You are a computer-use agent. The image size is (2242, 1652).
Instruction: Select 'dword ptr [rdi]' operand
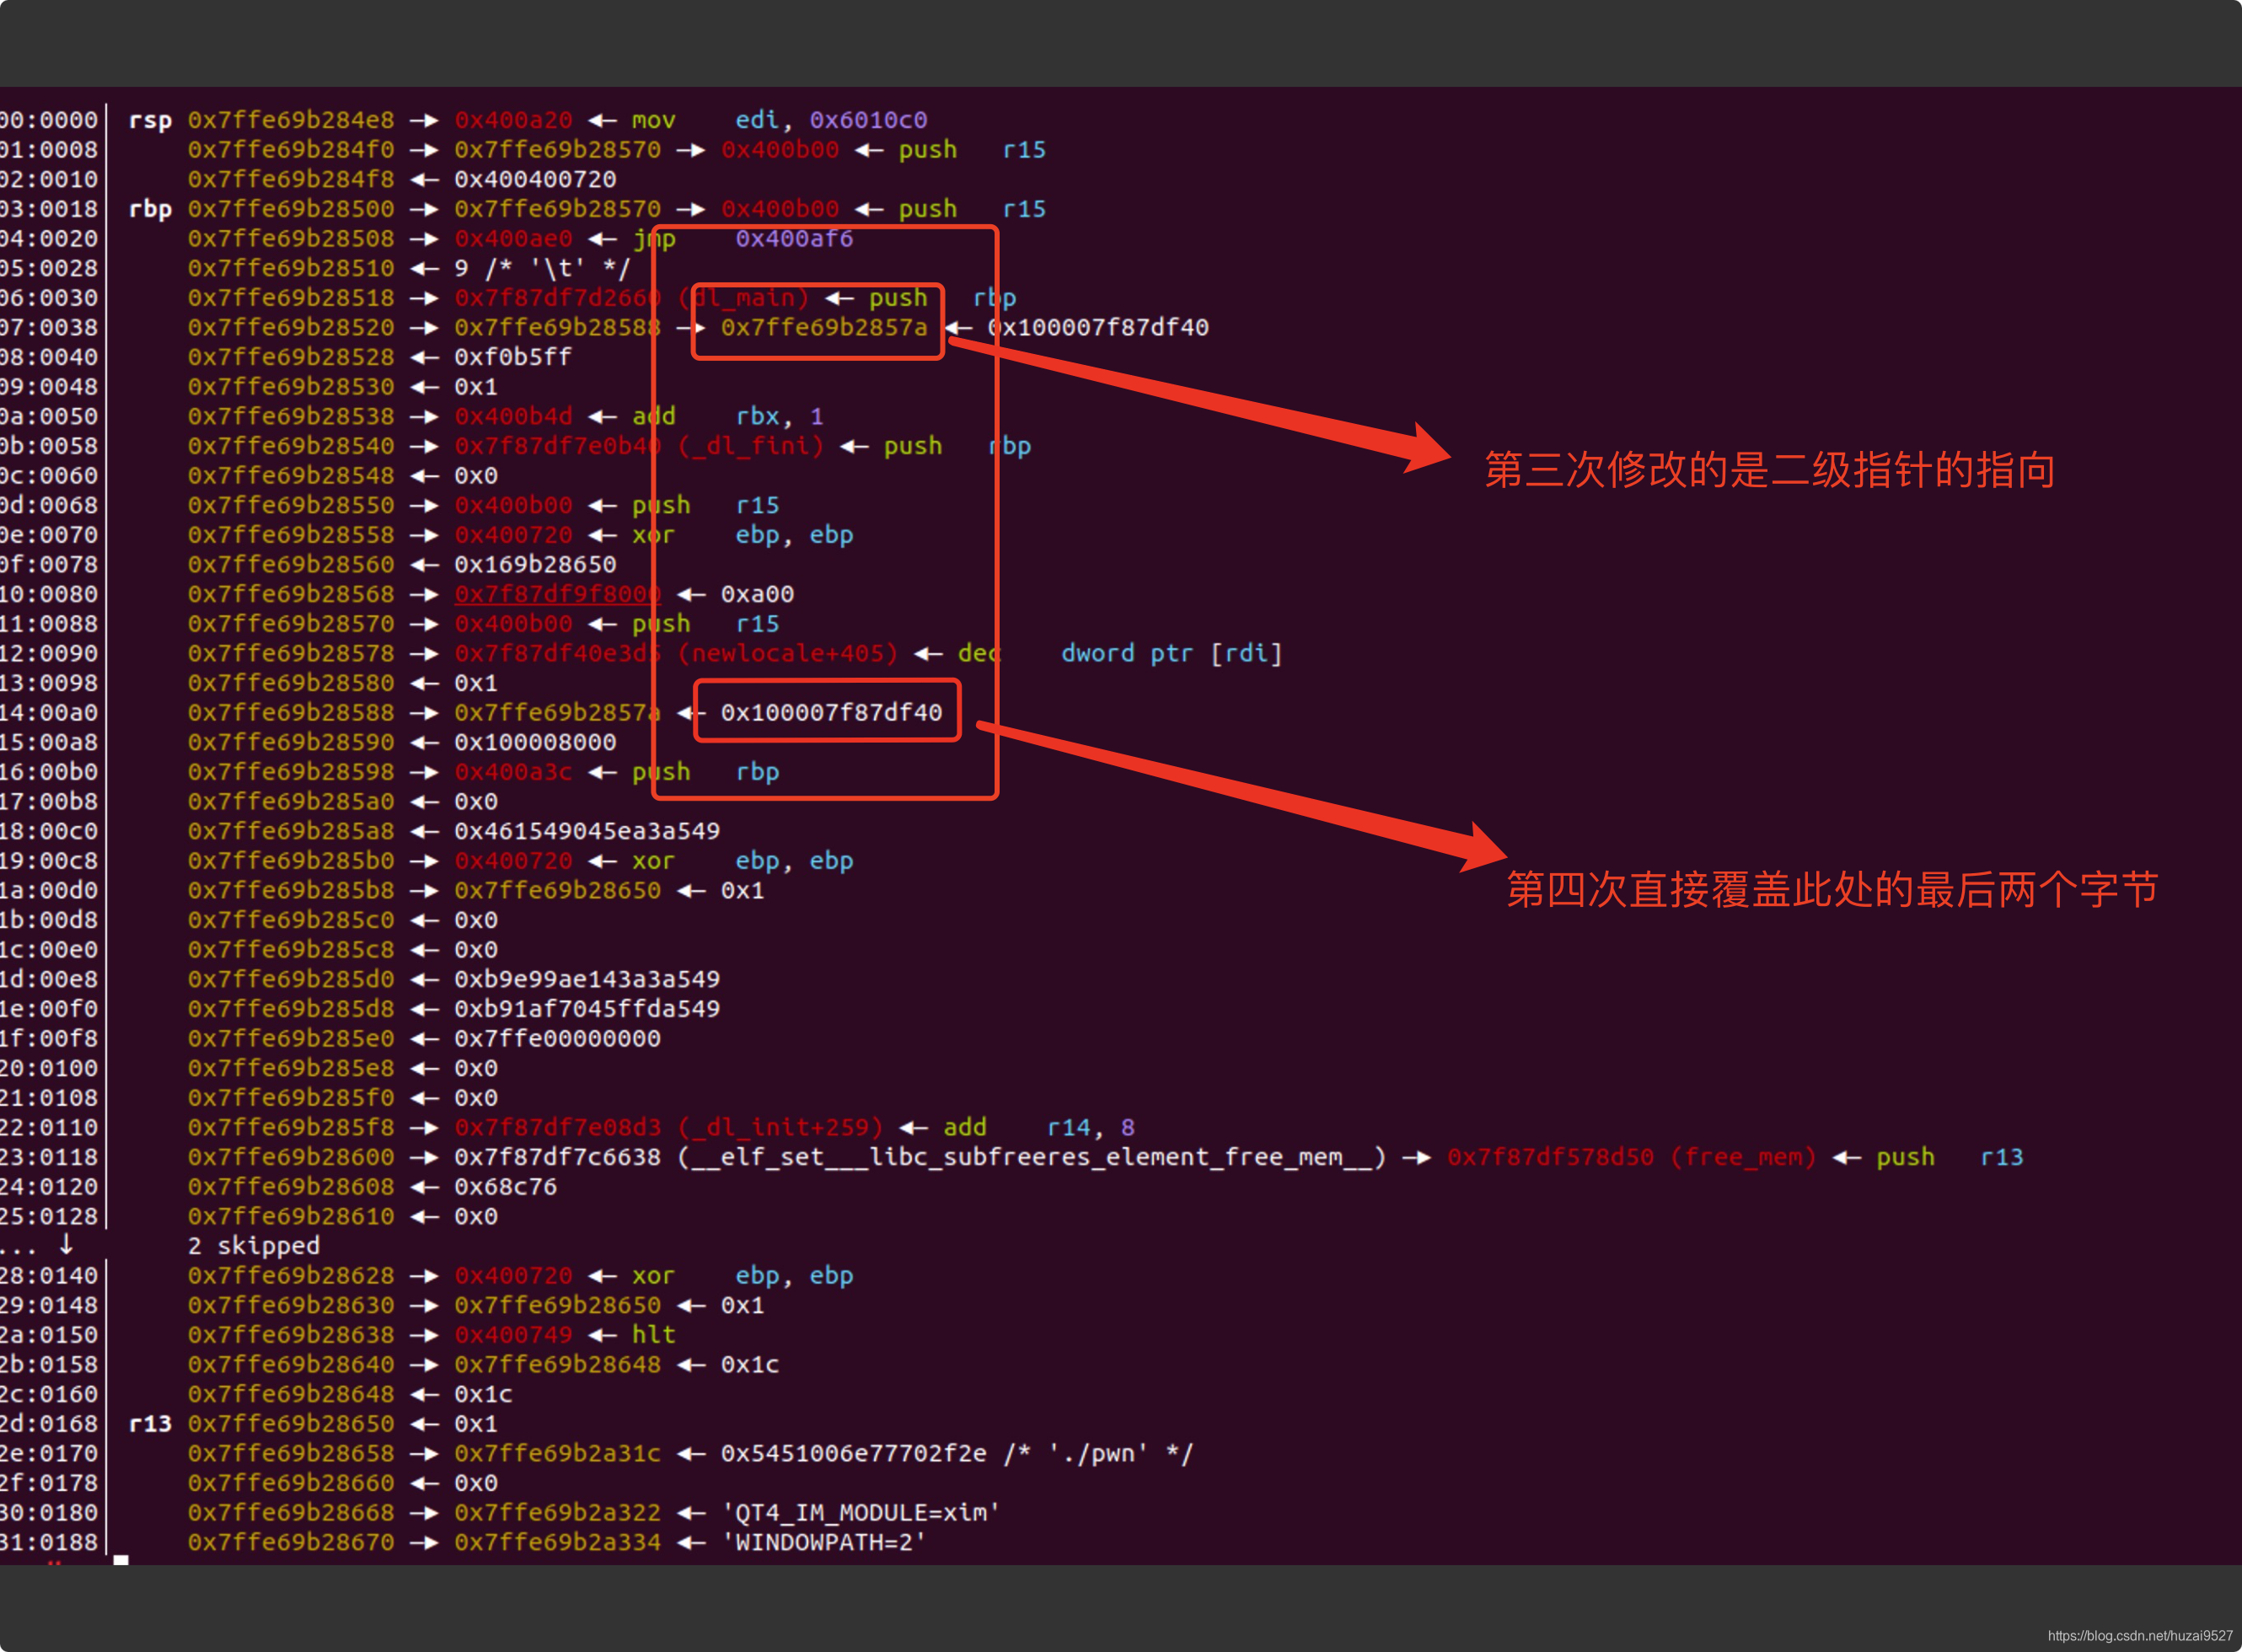[x=1171, y=653]
